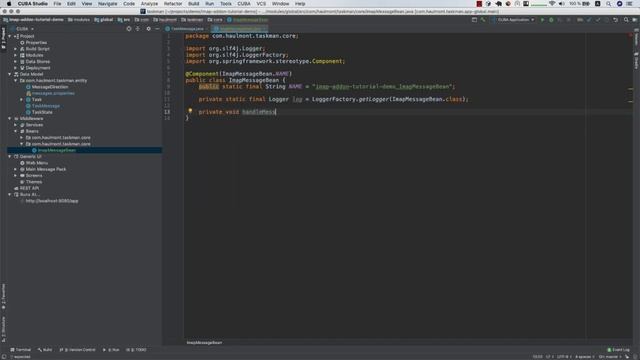Viewport: 640px width, 360px height.
Task: Open the TODO tool window
Action: [x=136, y=350]
